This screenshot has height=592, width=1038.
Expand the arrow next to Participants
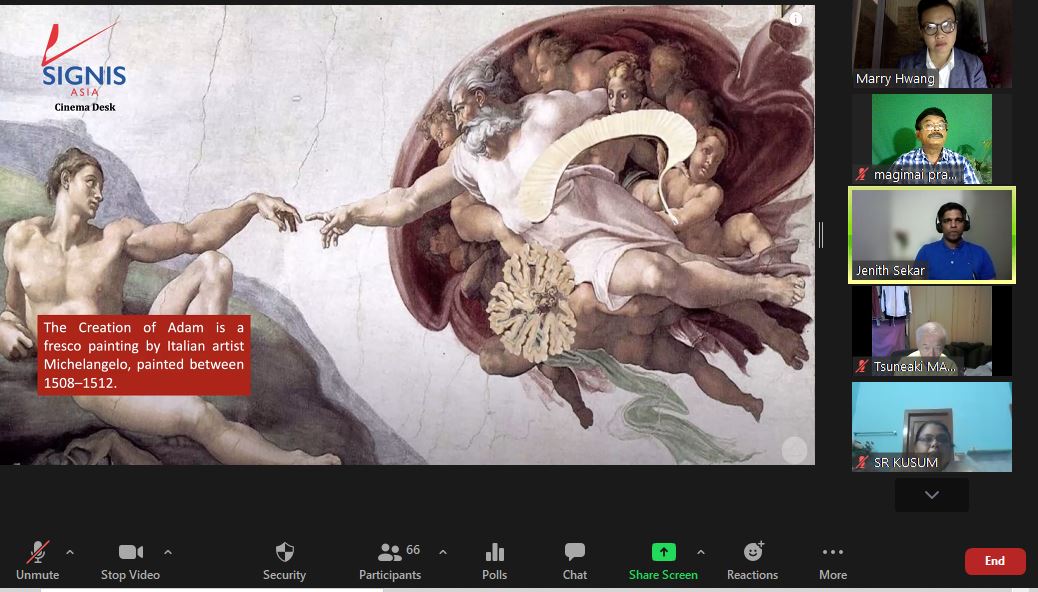[x=442, y=552]
